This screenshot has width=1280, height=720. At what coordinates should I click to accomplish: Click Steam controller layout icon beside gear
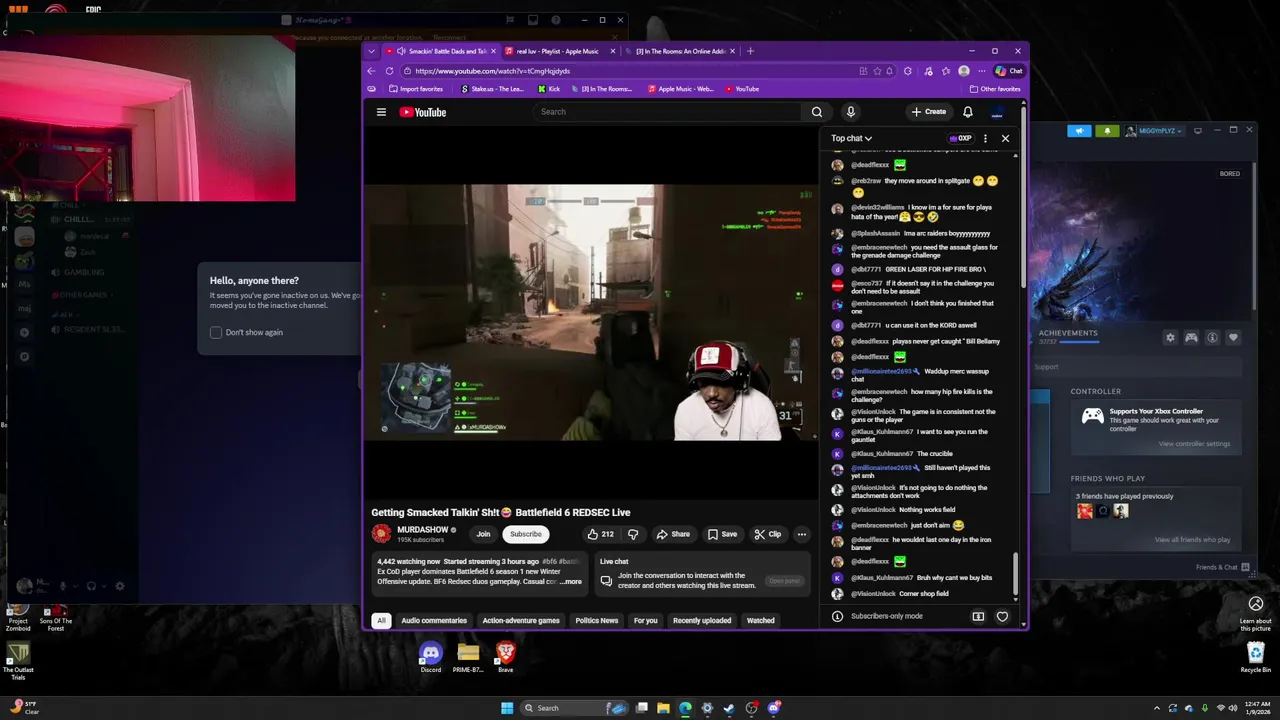click(1191, 338)
